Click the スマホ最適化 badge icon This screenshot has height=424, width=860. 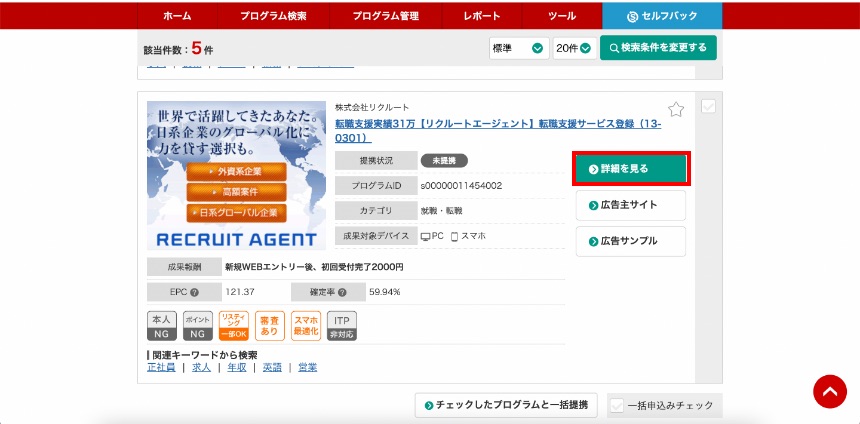point(306,326)
